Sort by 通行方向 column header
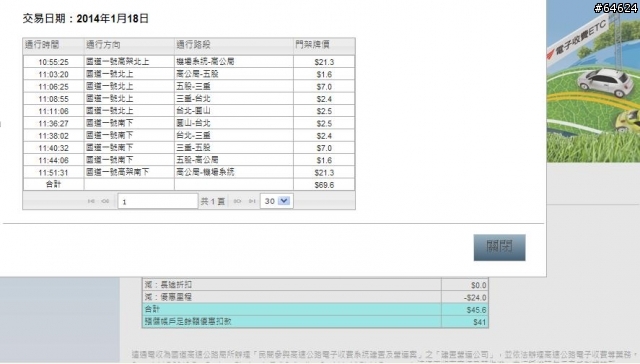640x364 pixels. (129, 45)
